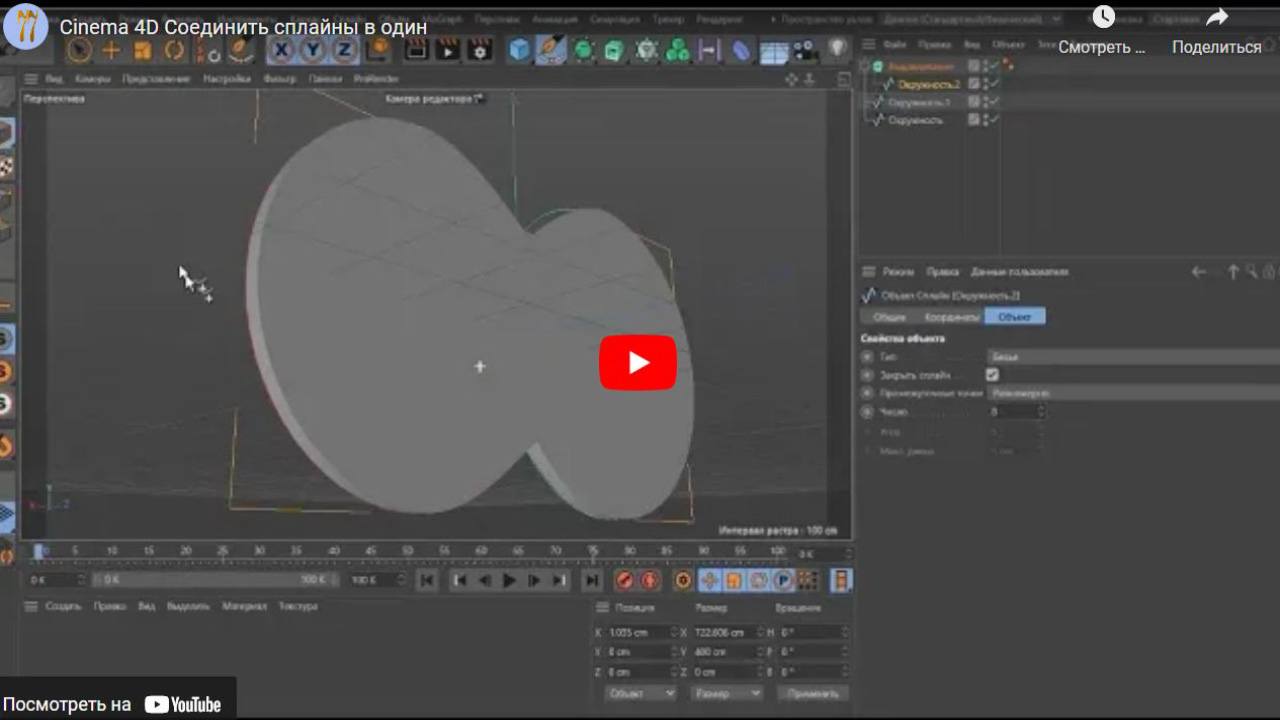Open the Объект coordinate mode dropdown
This screenshot has width=1280, height=720.
tap(640, 693)
